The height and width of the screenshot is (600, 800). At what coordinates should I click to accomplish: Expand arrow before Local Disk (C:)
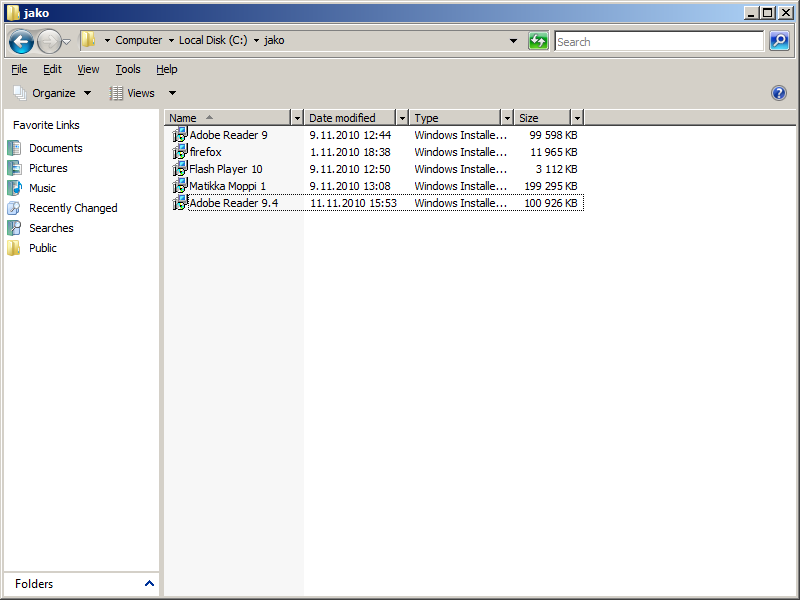(171, 40)
